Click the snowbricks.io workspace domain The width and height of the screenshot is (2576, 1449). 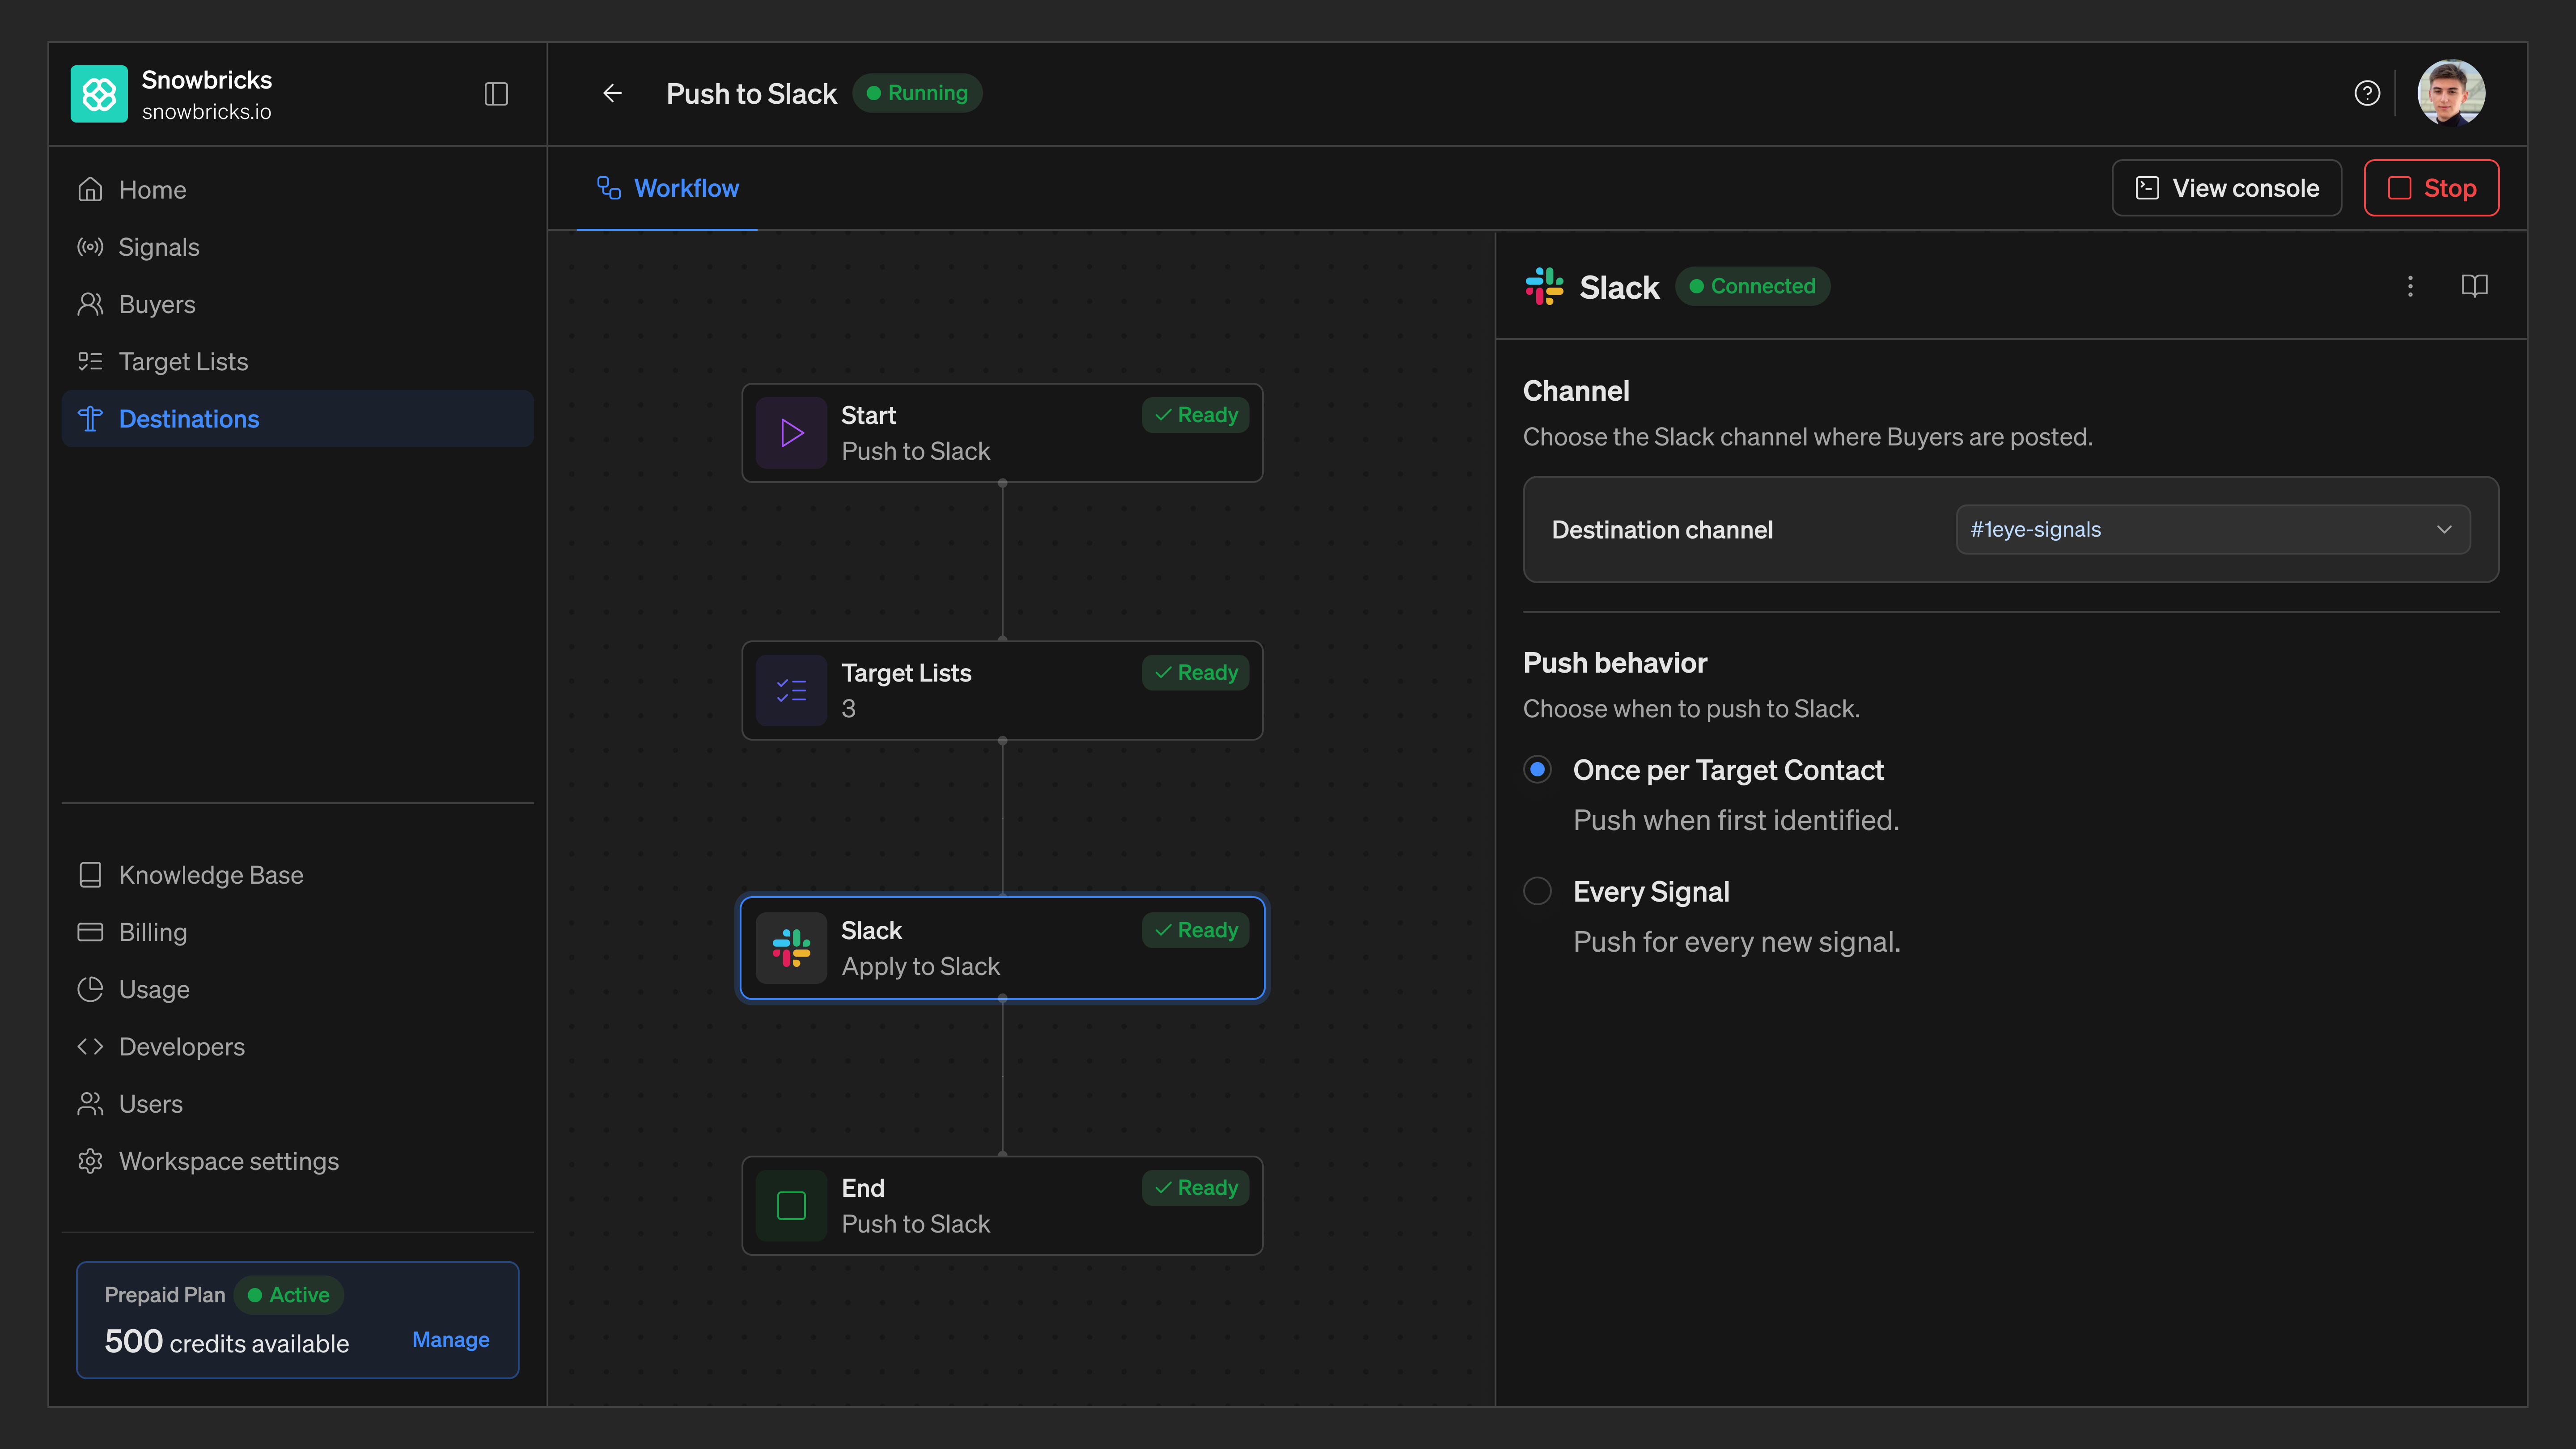point(206,112)
